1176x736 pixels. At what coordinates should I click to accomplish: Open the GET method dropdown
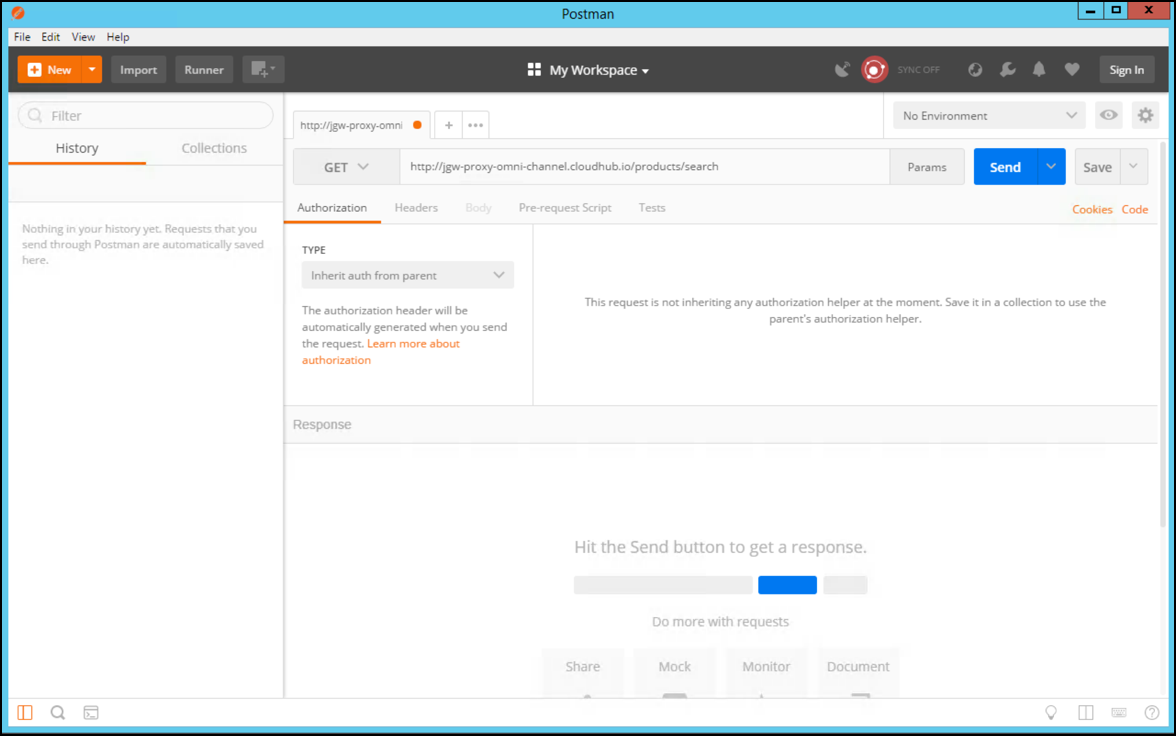[346, 167]
